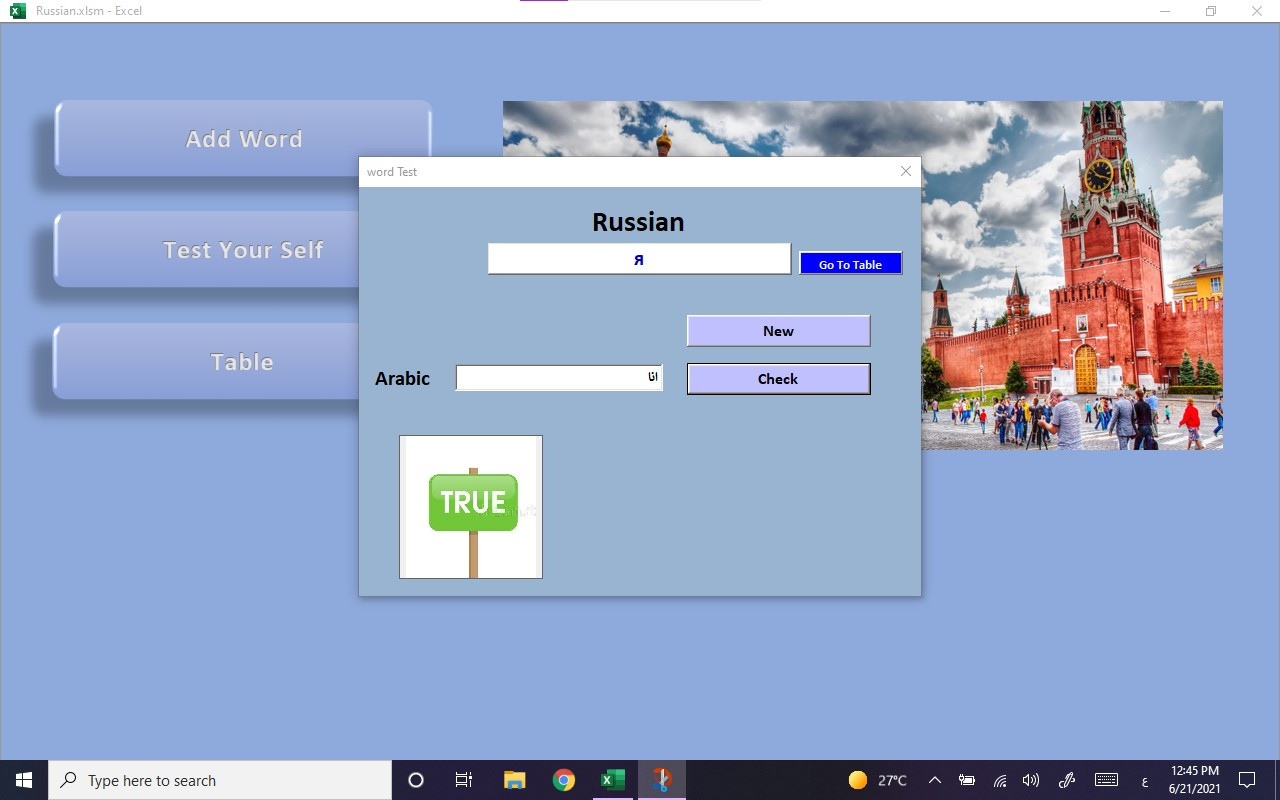This screenshot has width=1280, height=800.
Task: Open Task View on the taskbar
Action: (x=464, y=780)
